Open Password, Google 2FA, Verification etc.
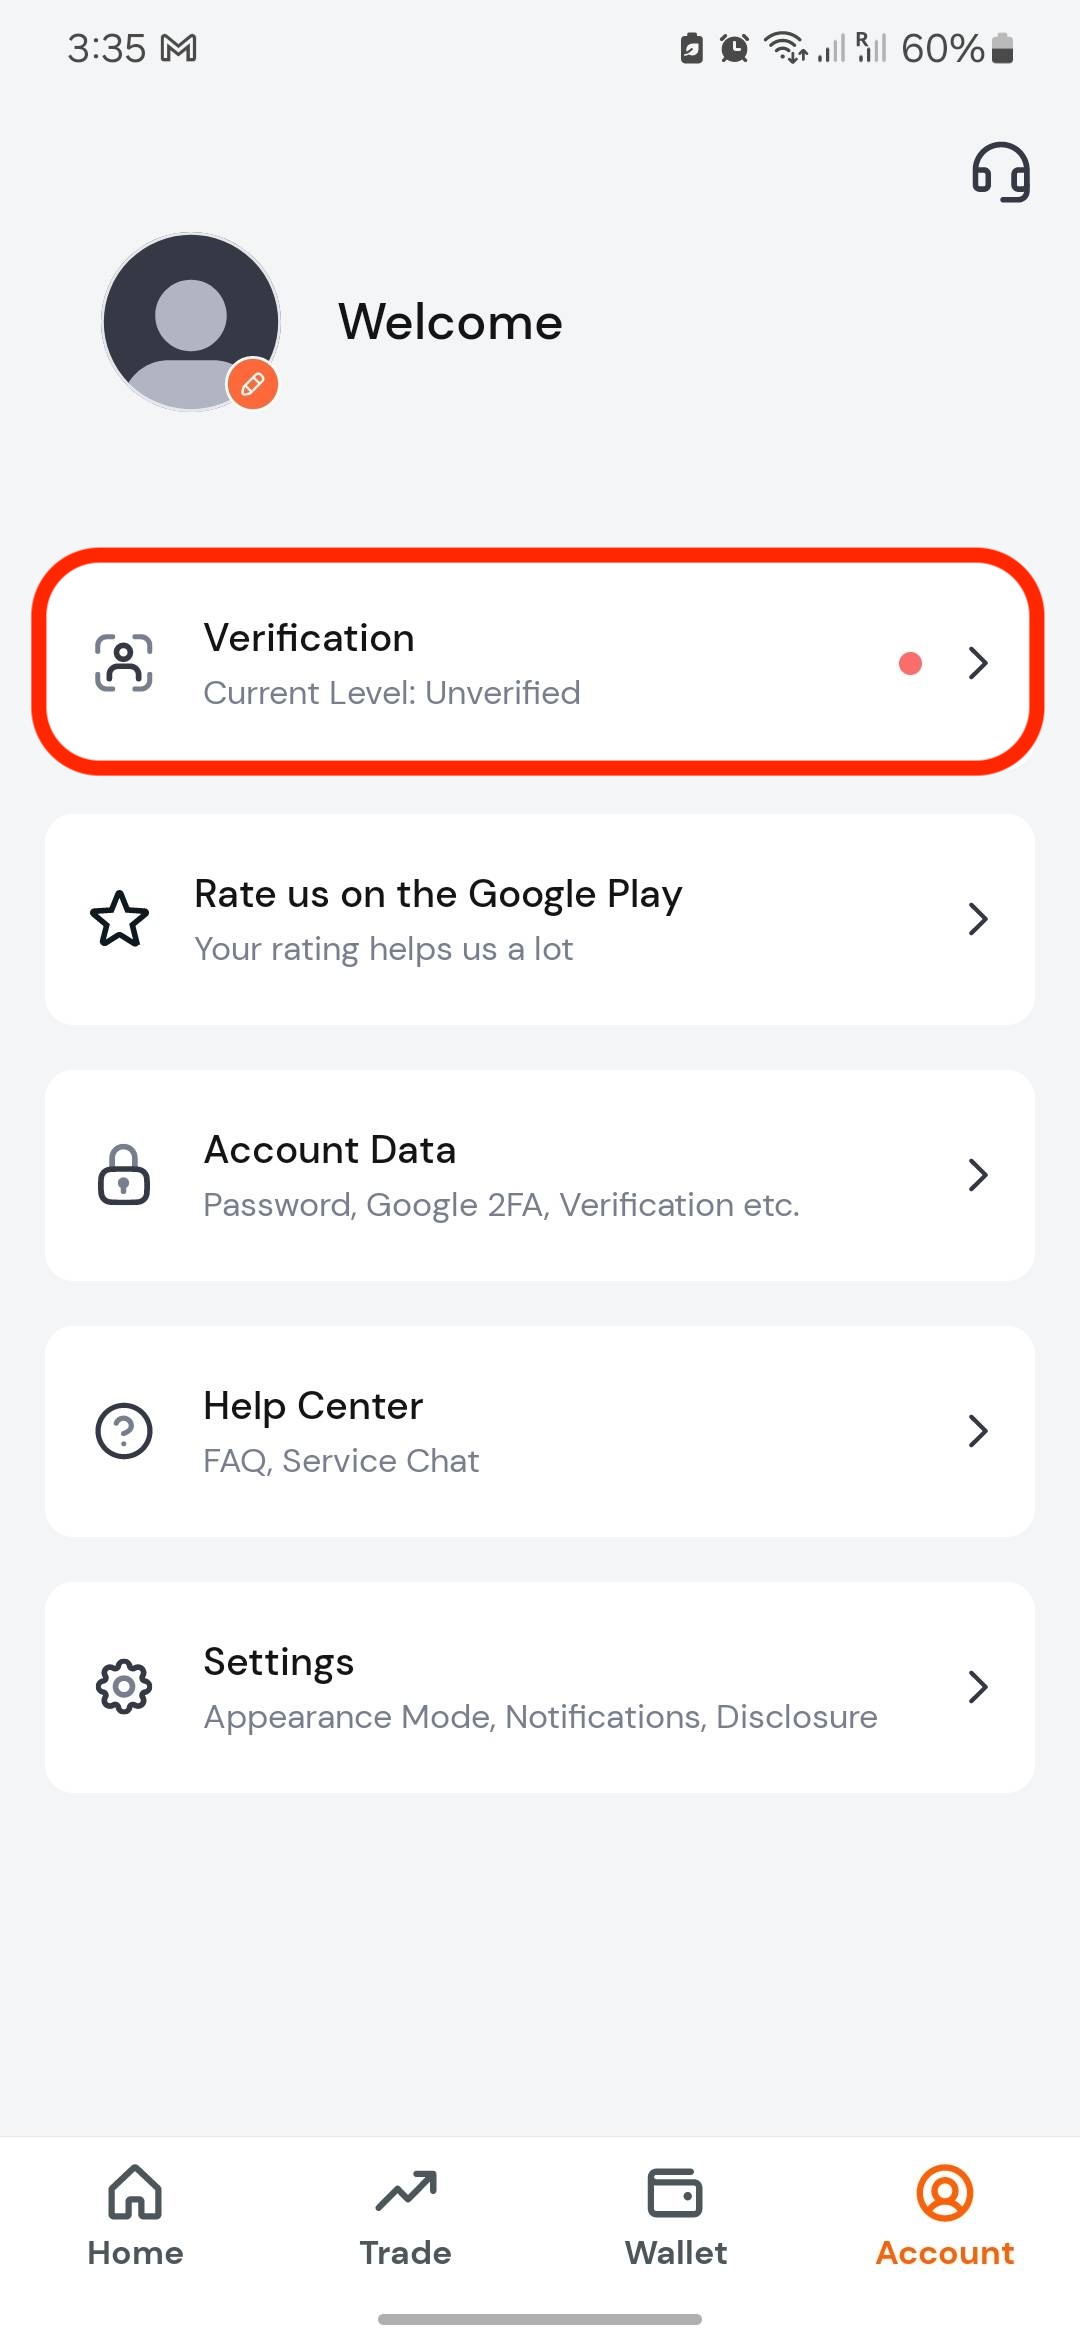The width and height of the screenshot is (1080, 2340). click(502, 1205)
